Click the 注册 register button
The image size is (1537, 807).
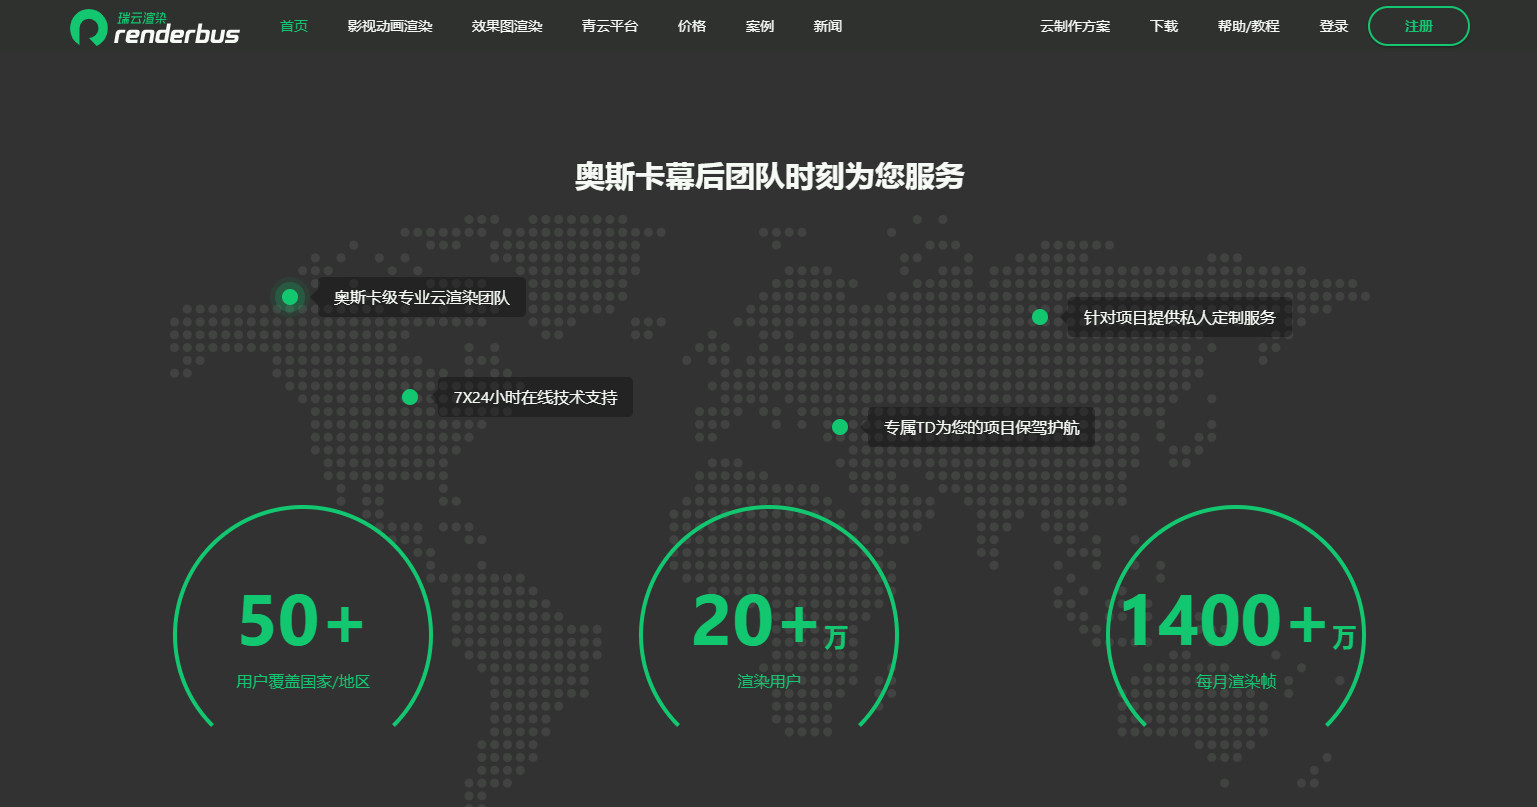click(1419, 26)
